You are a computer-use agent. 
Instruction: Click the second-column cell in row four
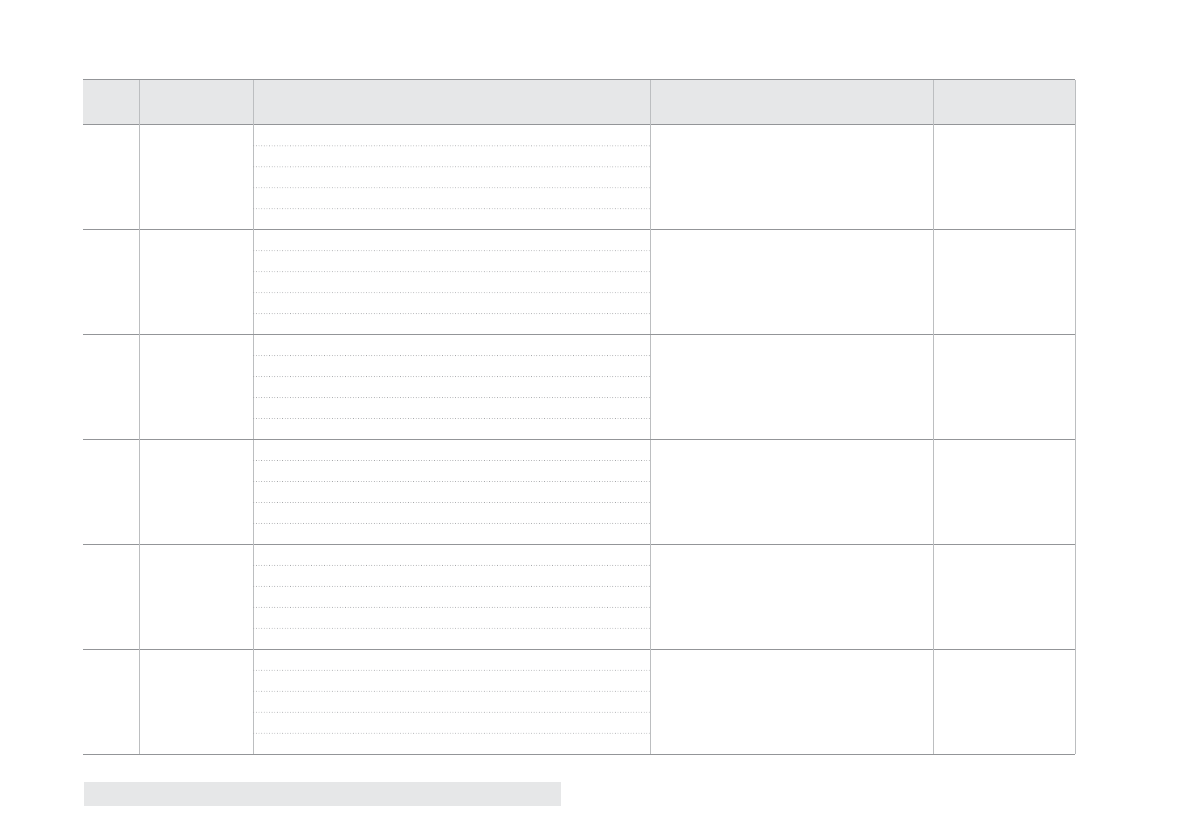tap(196, 492)
